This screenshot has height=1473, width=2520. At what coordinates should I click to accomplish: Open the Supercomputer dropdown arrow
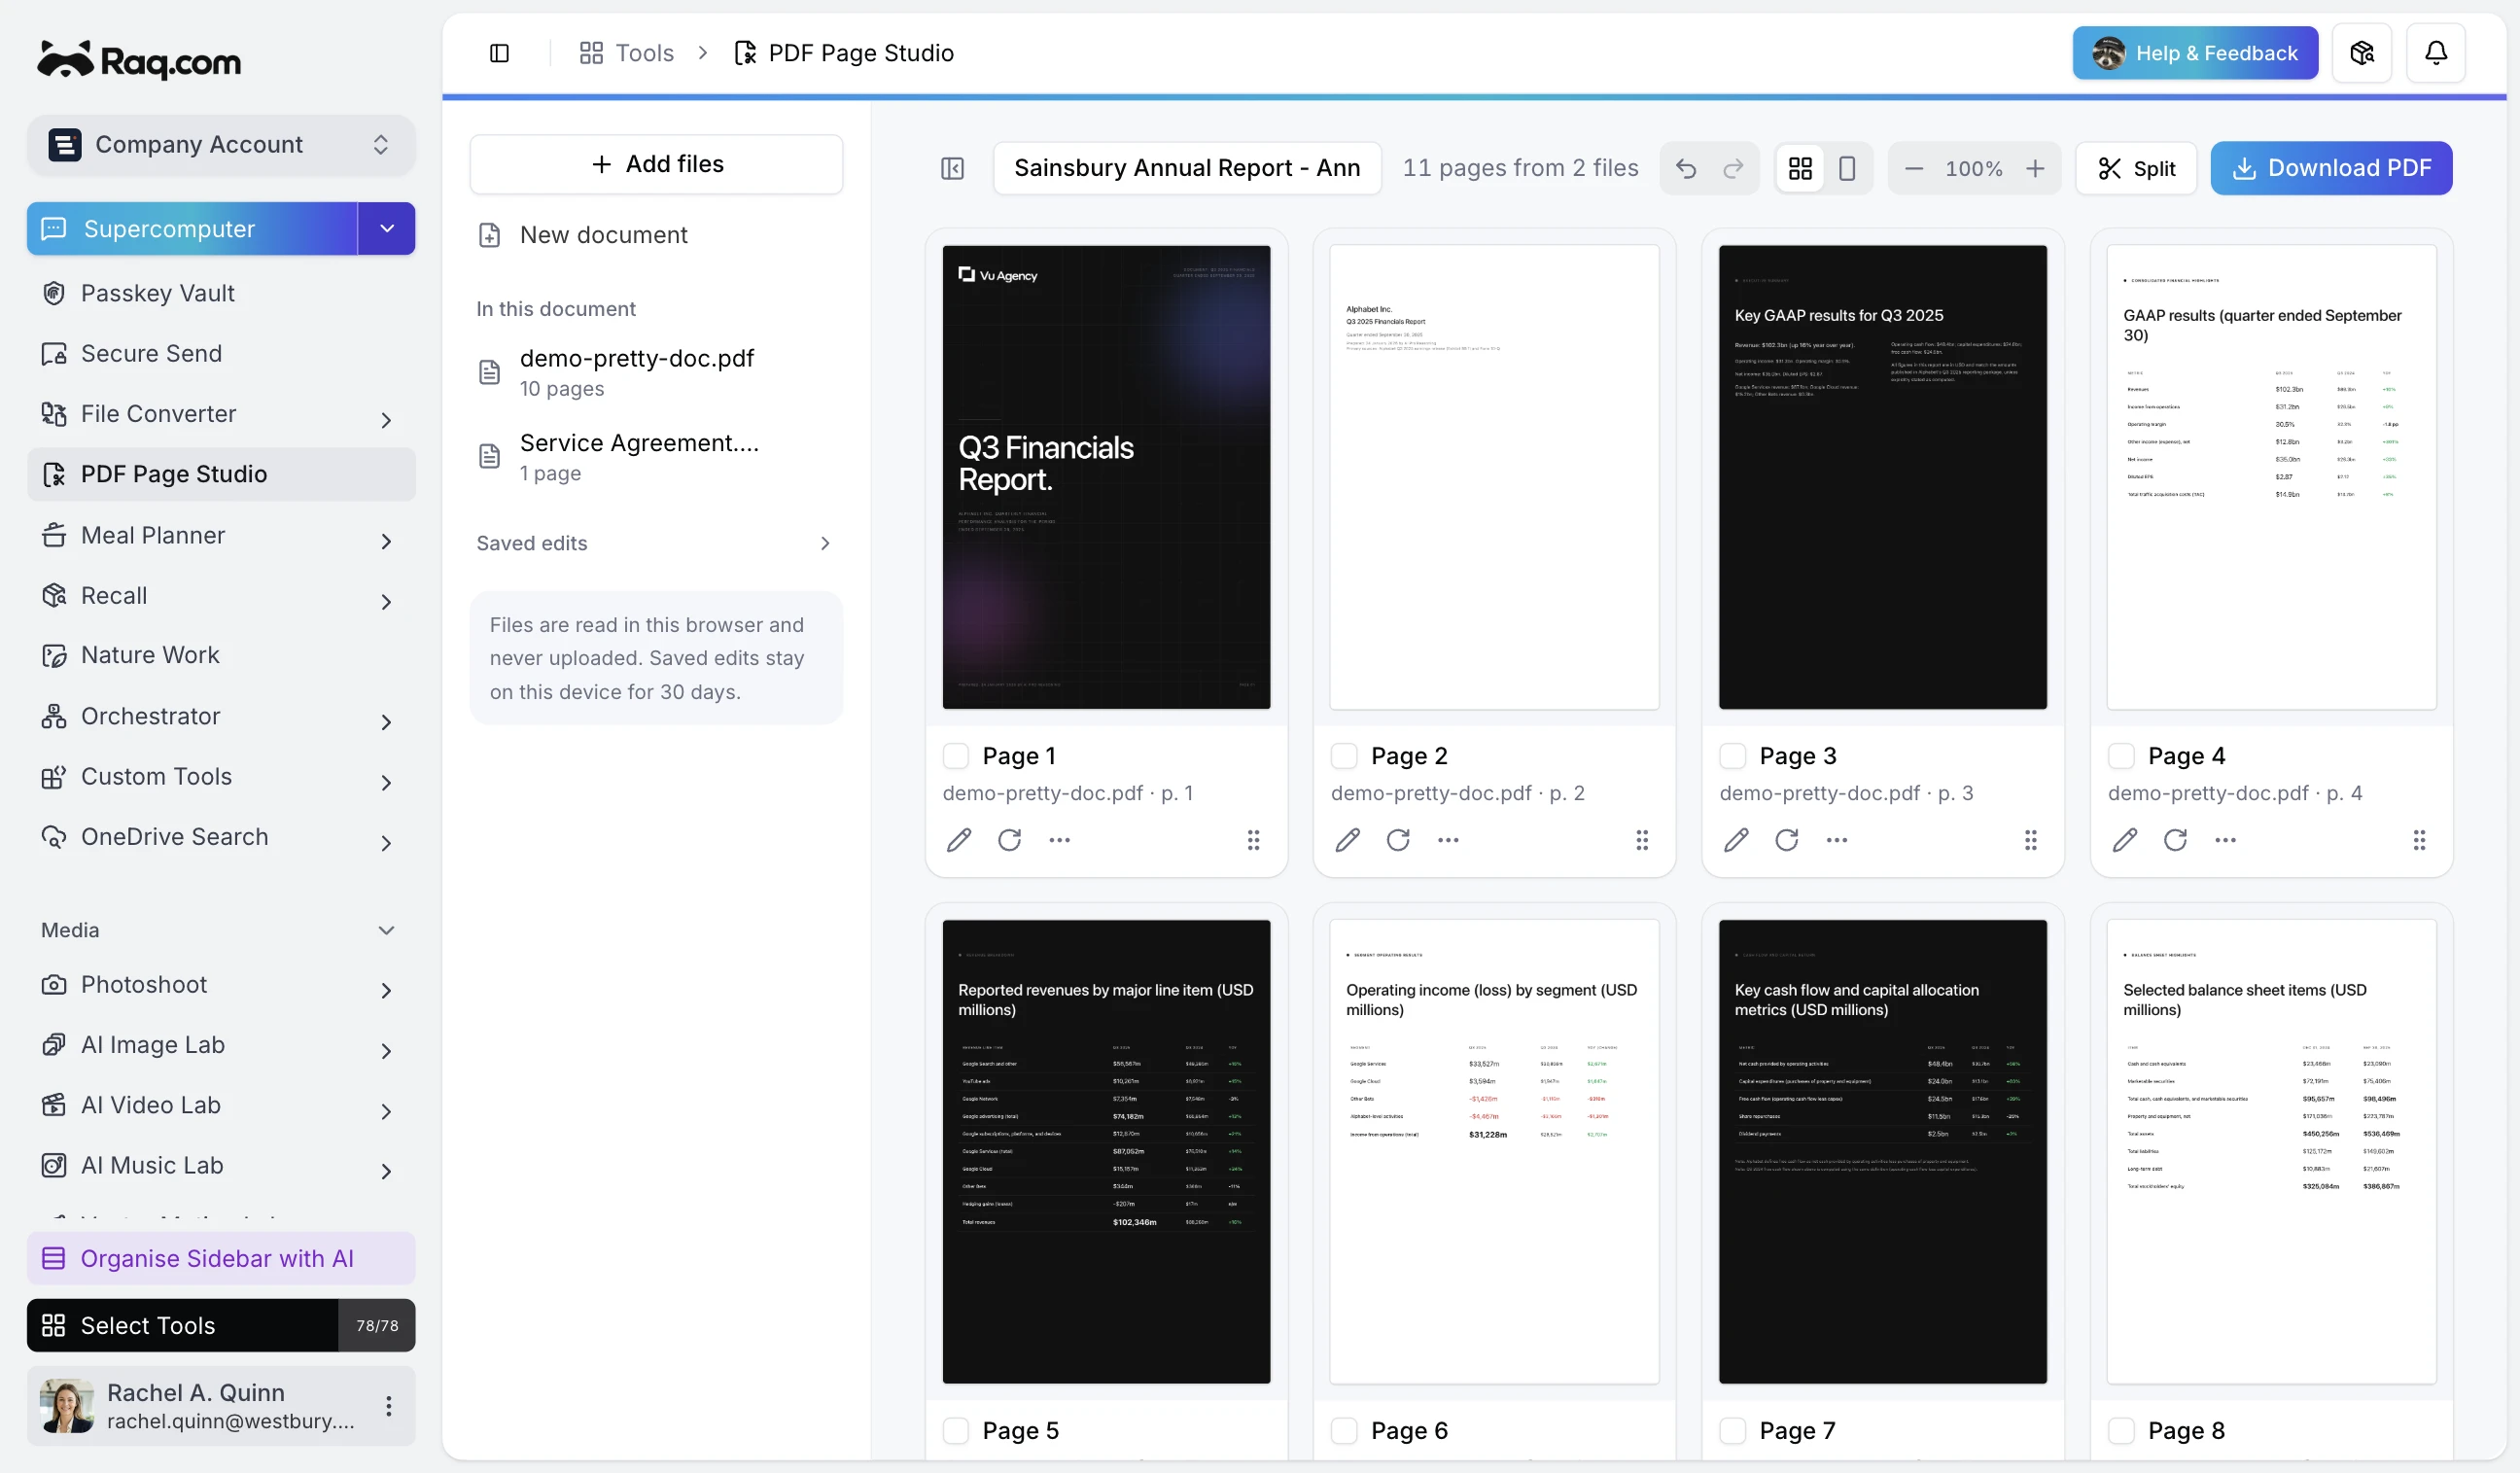387,229
